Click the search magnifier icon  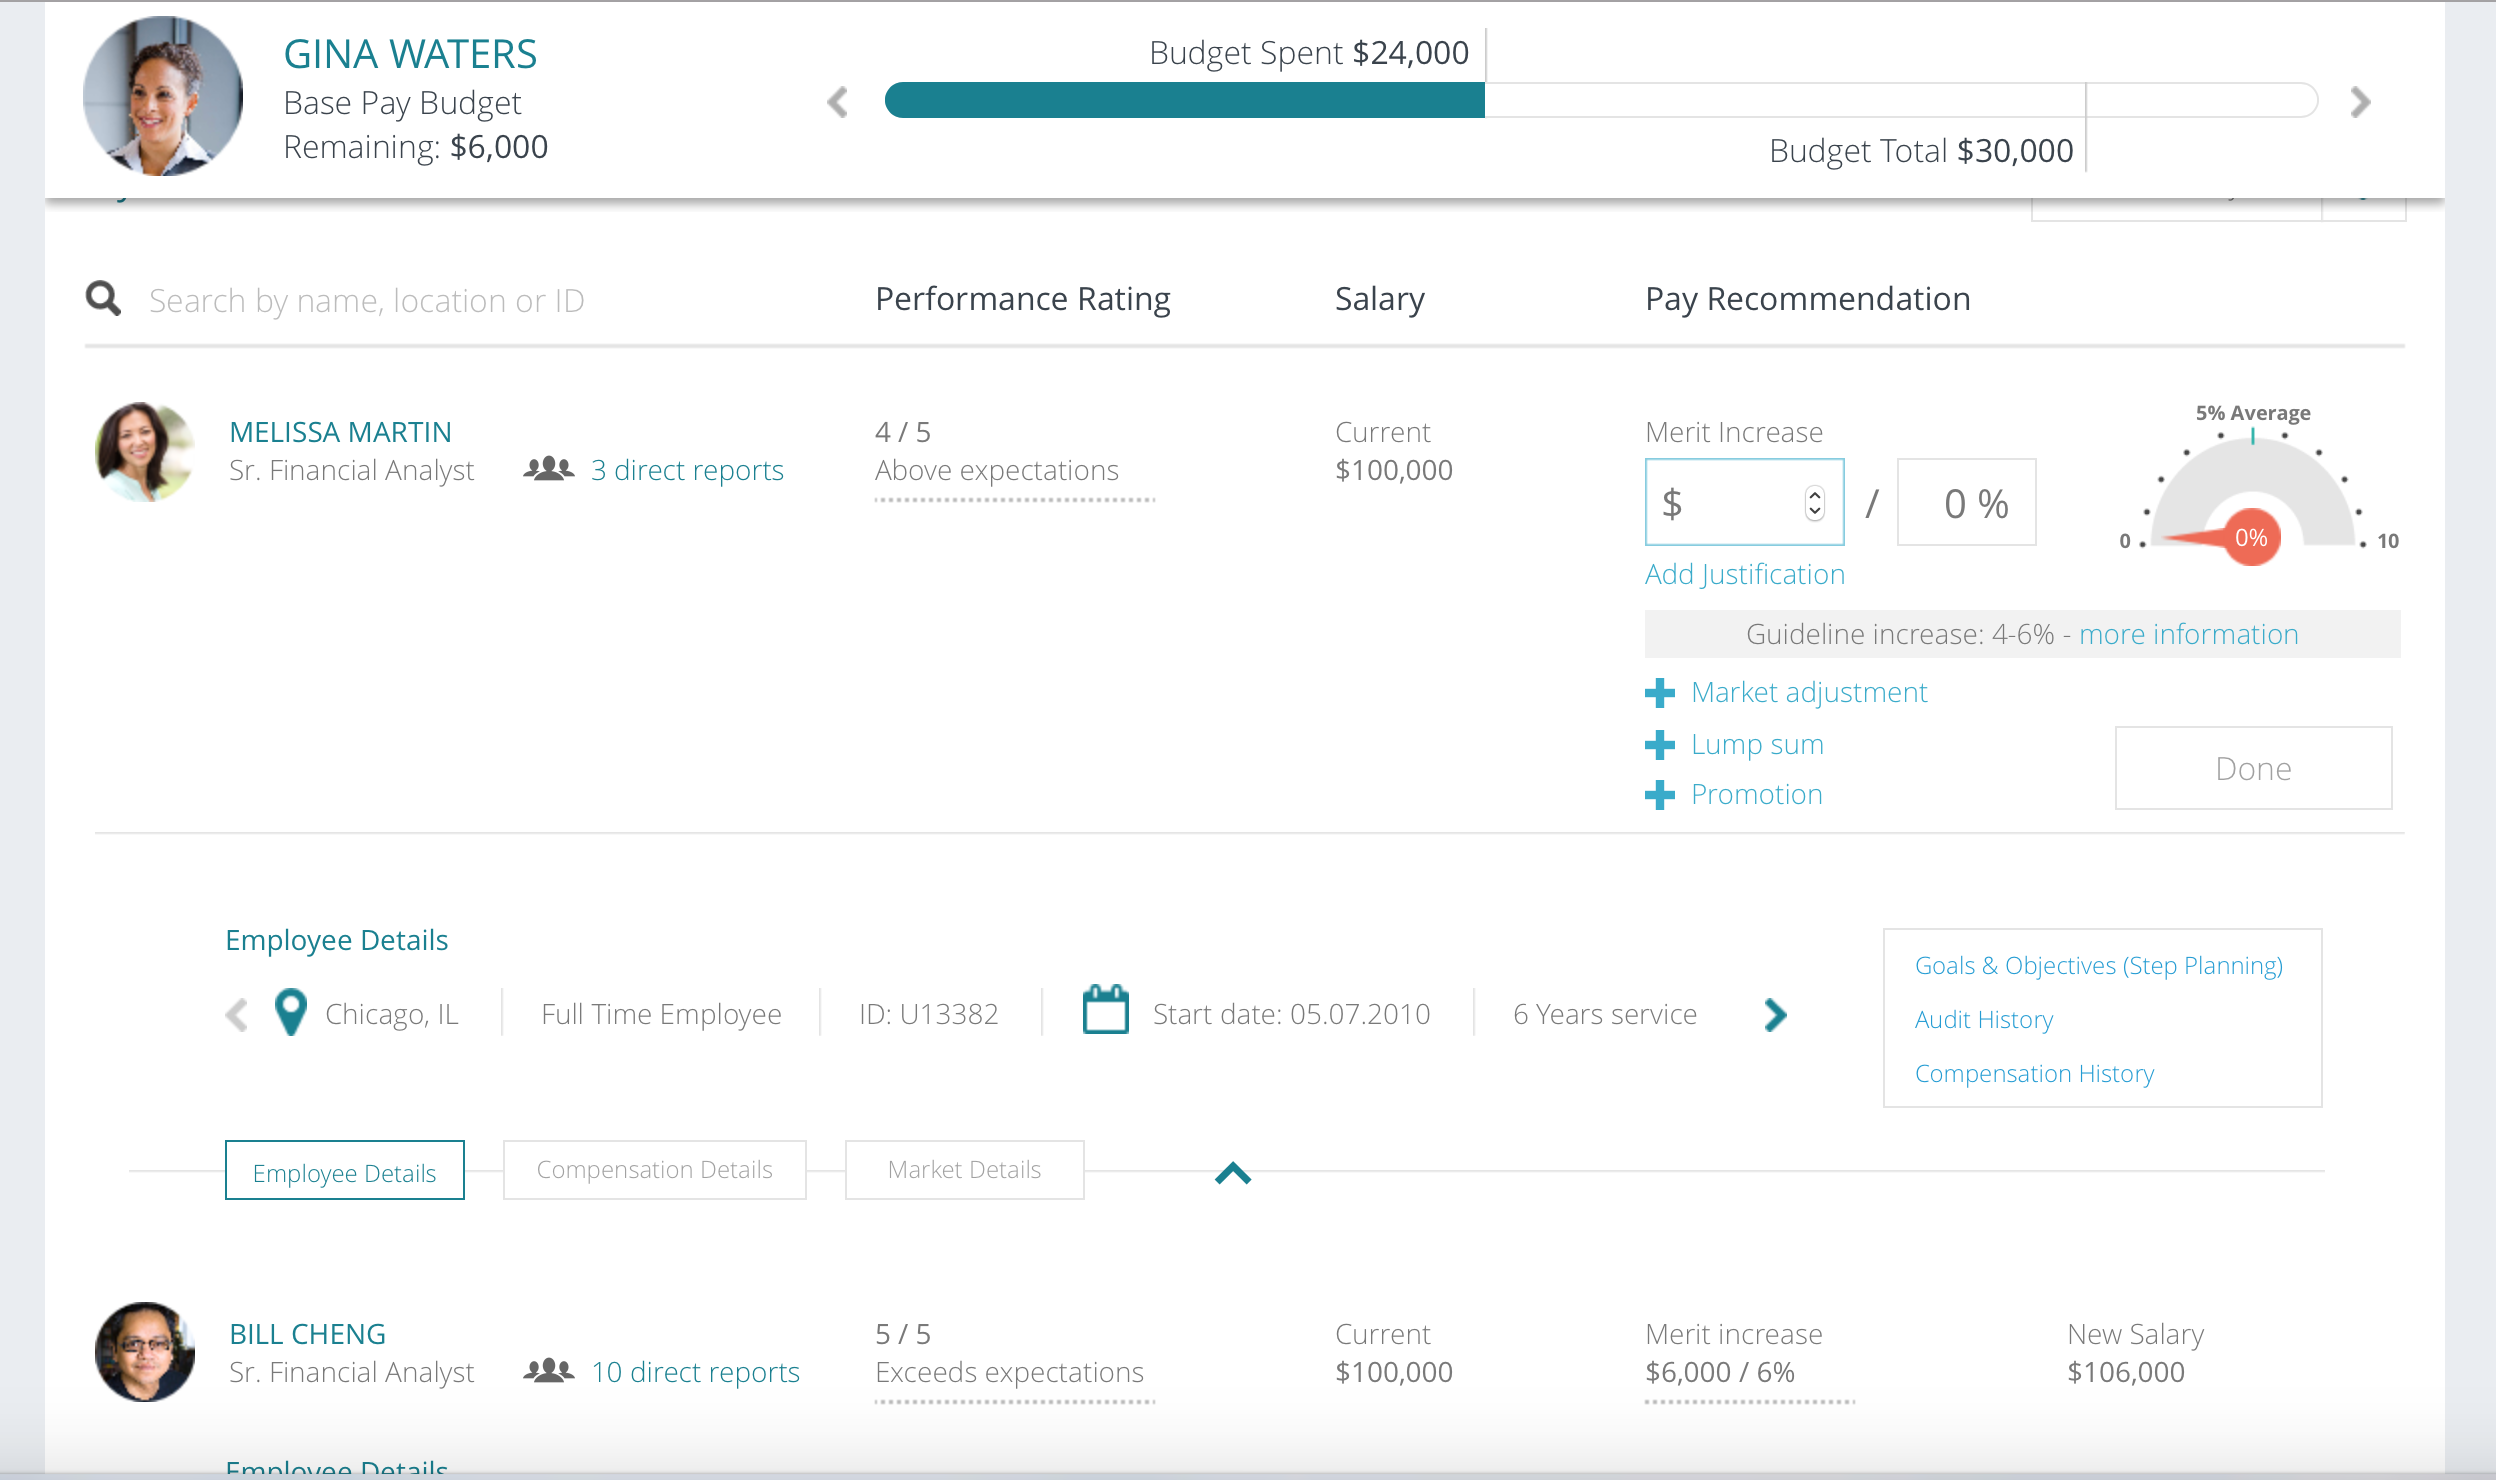click(103, 298)
